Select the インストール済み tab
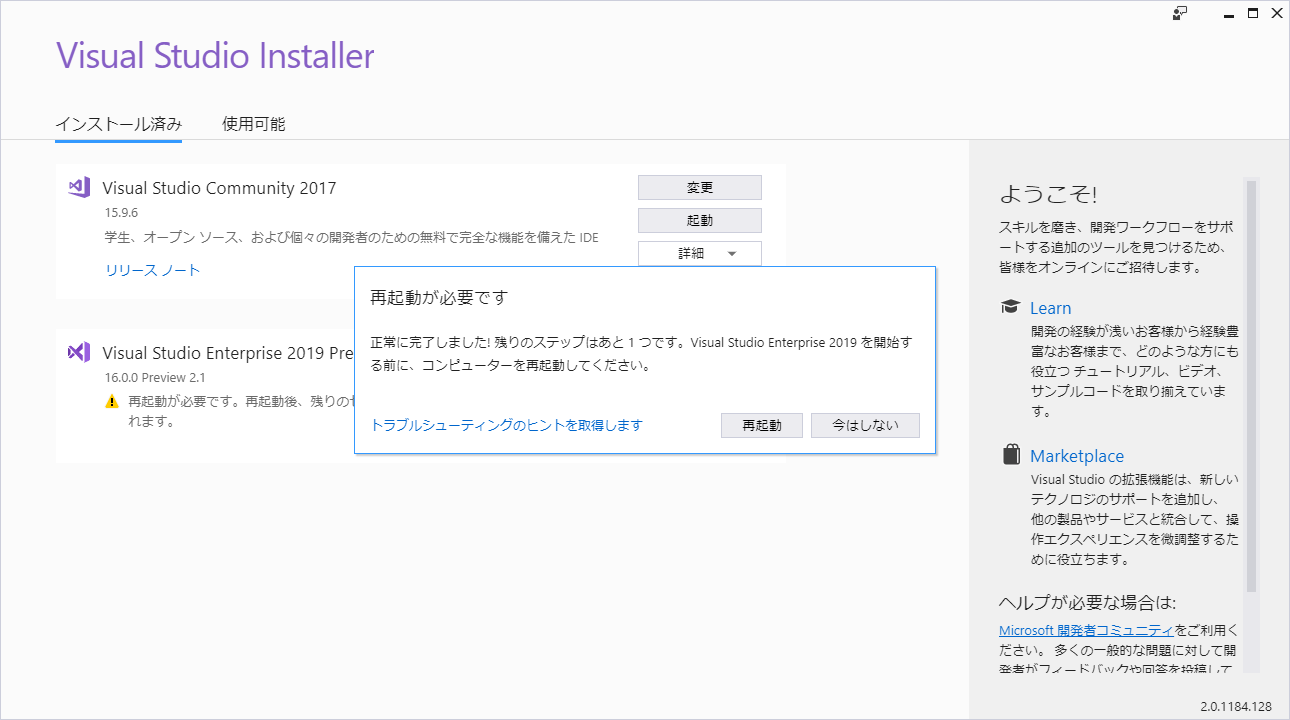This screenshot has height=720, width=1290. point(119,124)
